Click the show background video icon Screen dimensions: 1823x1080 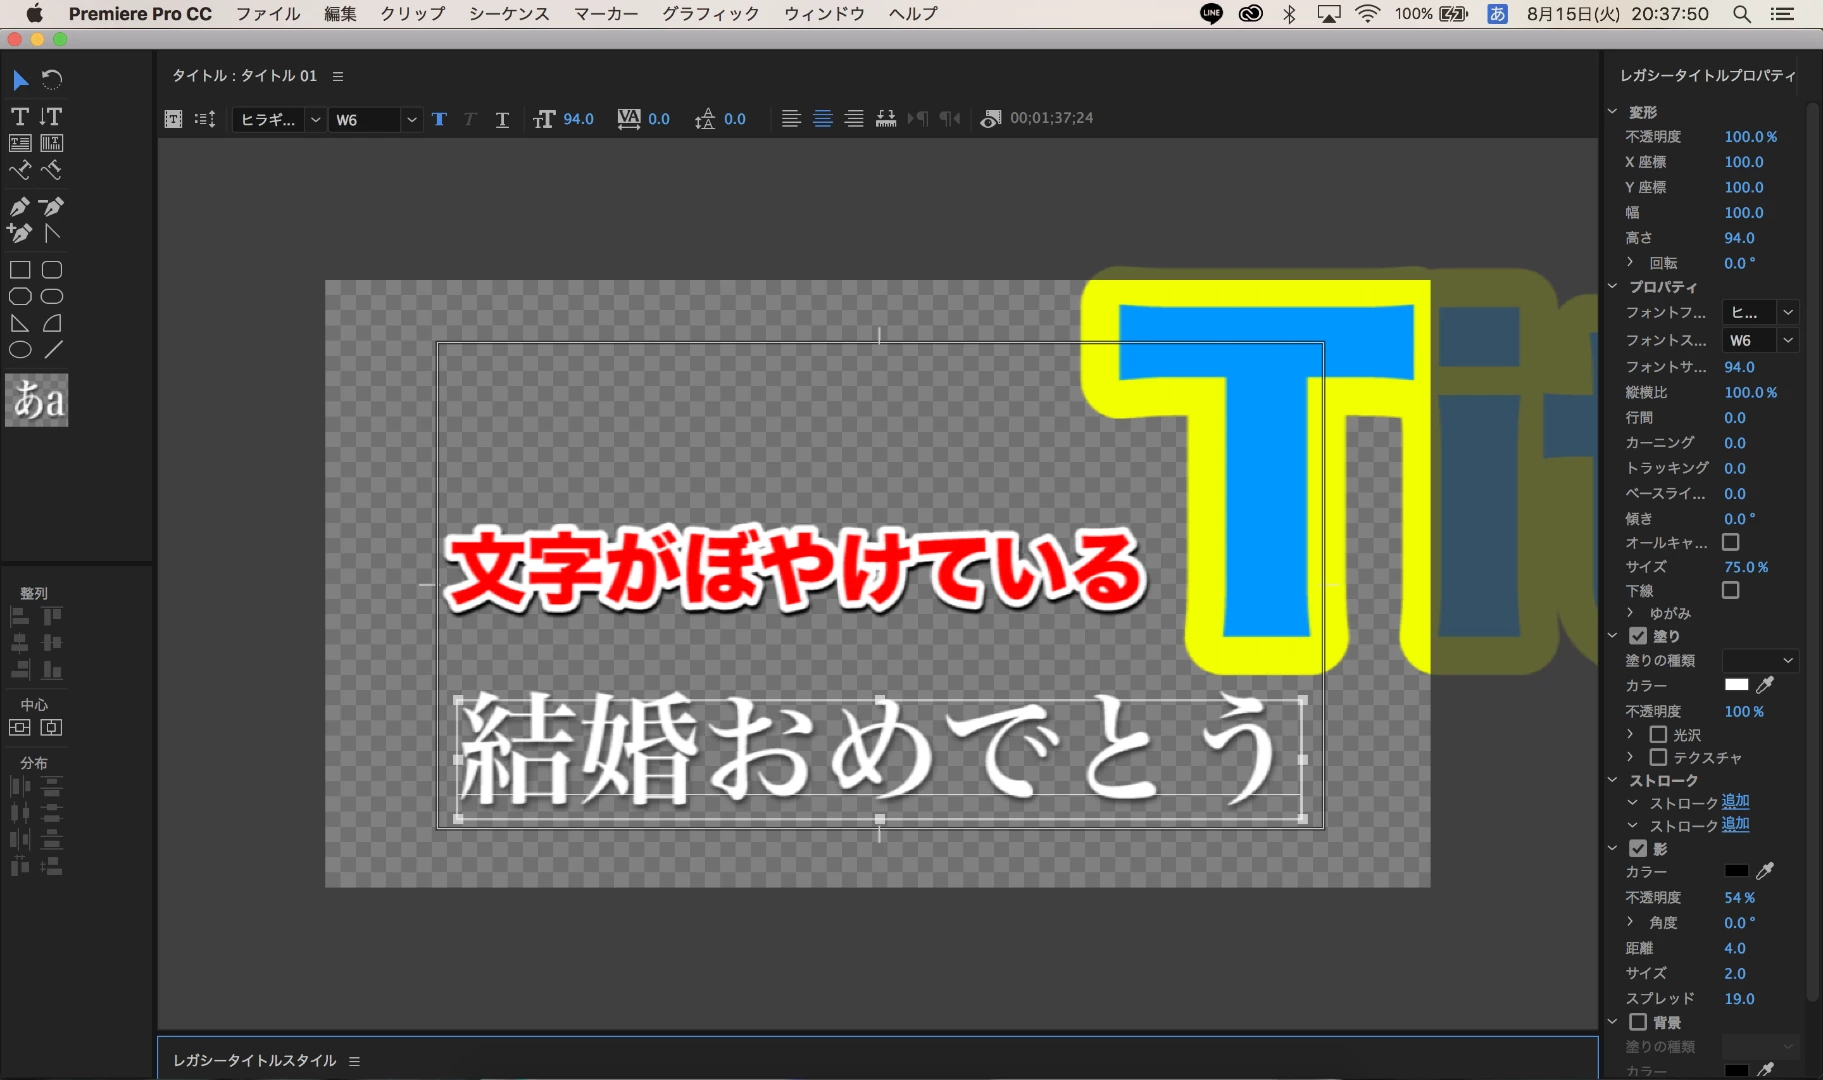point(990,119)
